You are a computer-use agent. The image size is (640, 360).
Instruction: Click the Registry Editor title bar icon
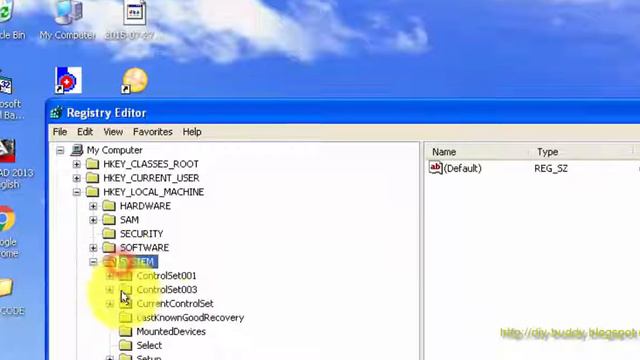tap(56, 113)
